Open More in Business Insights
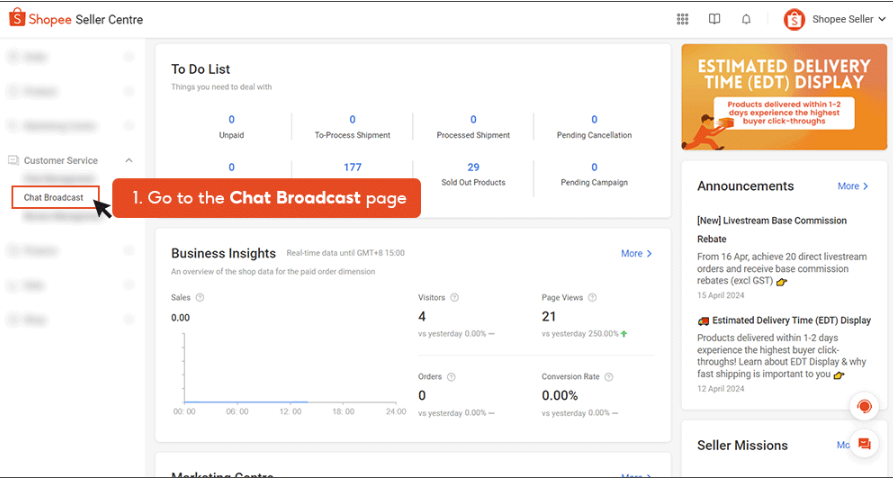The width and height of the screenshot is (893, 478). pyautogui.click(x=637, y=254)
